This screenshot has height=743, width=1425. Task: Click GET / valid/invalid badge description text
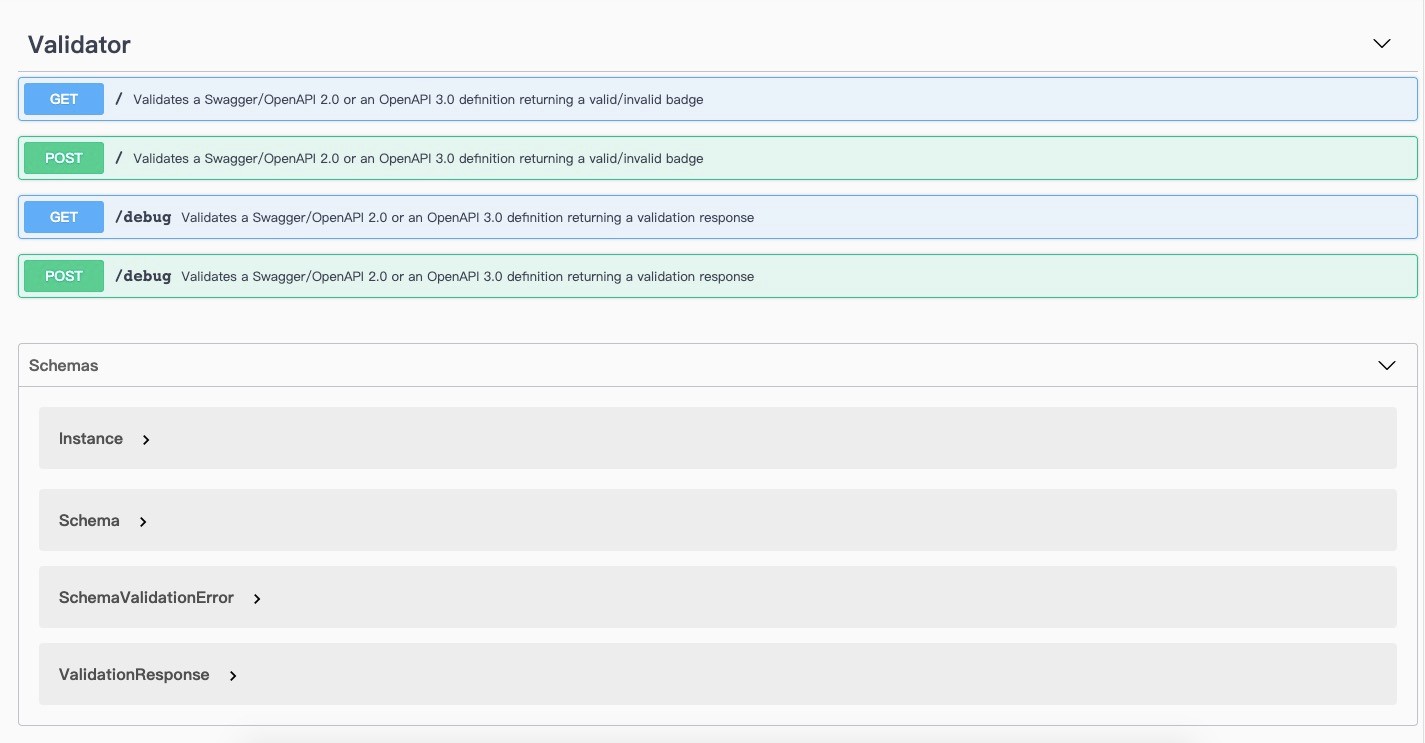coord(418,100)
